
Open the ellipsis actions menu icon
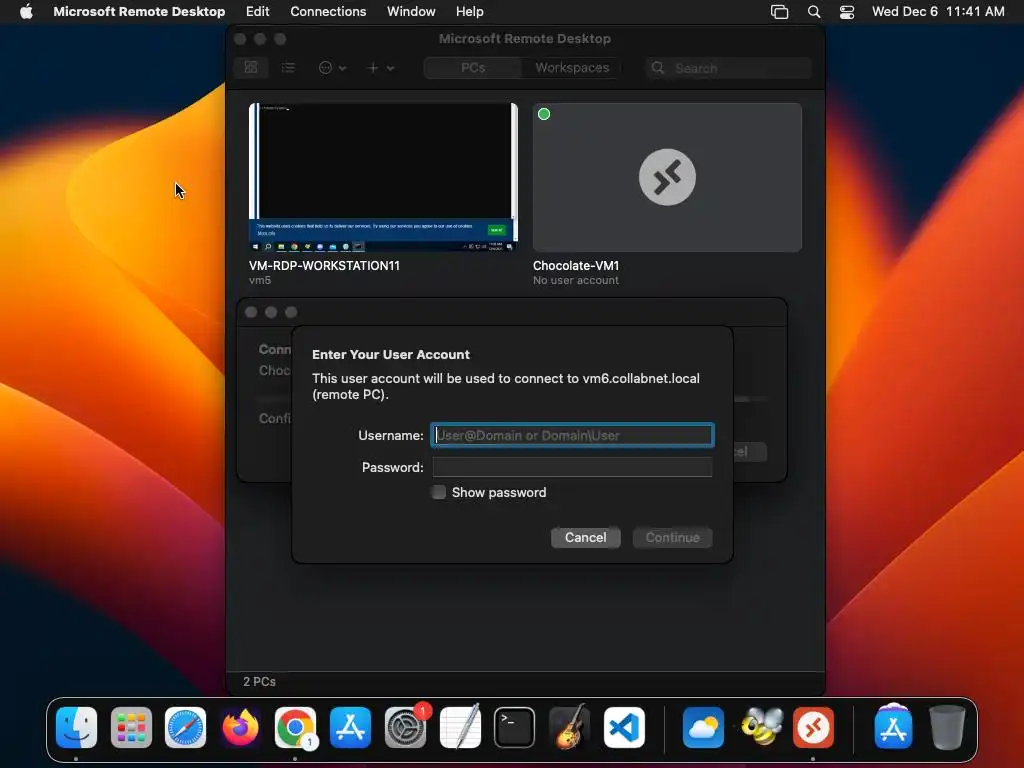(x=325, y=67)
